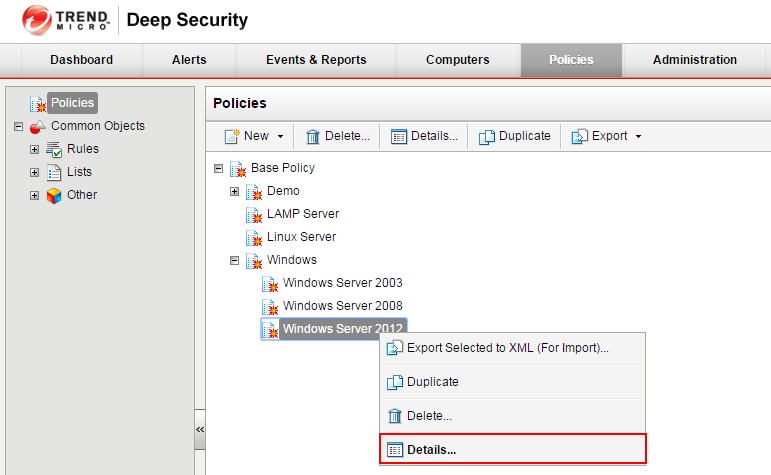Expand the Other node
The width and height of the screenshot is (771, 475).
34,195
